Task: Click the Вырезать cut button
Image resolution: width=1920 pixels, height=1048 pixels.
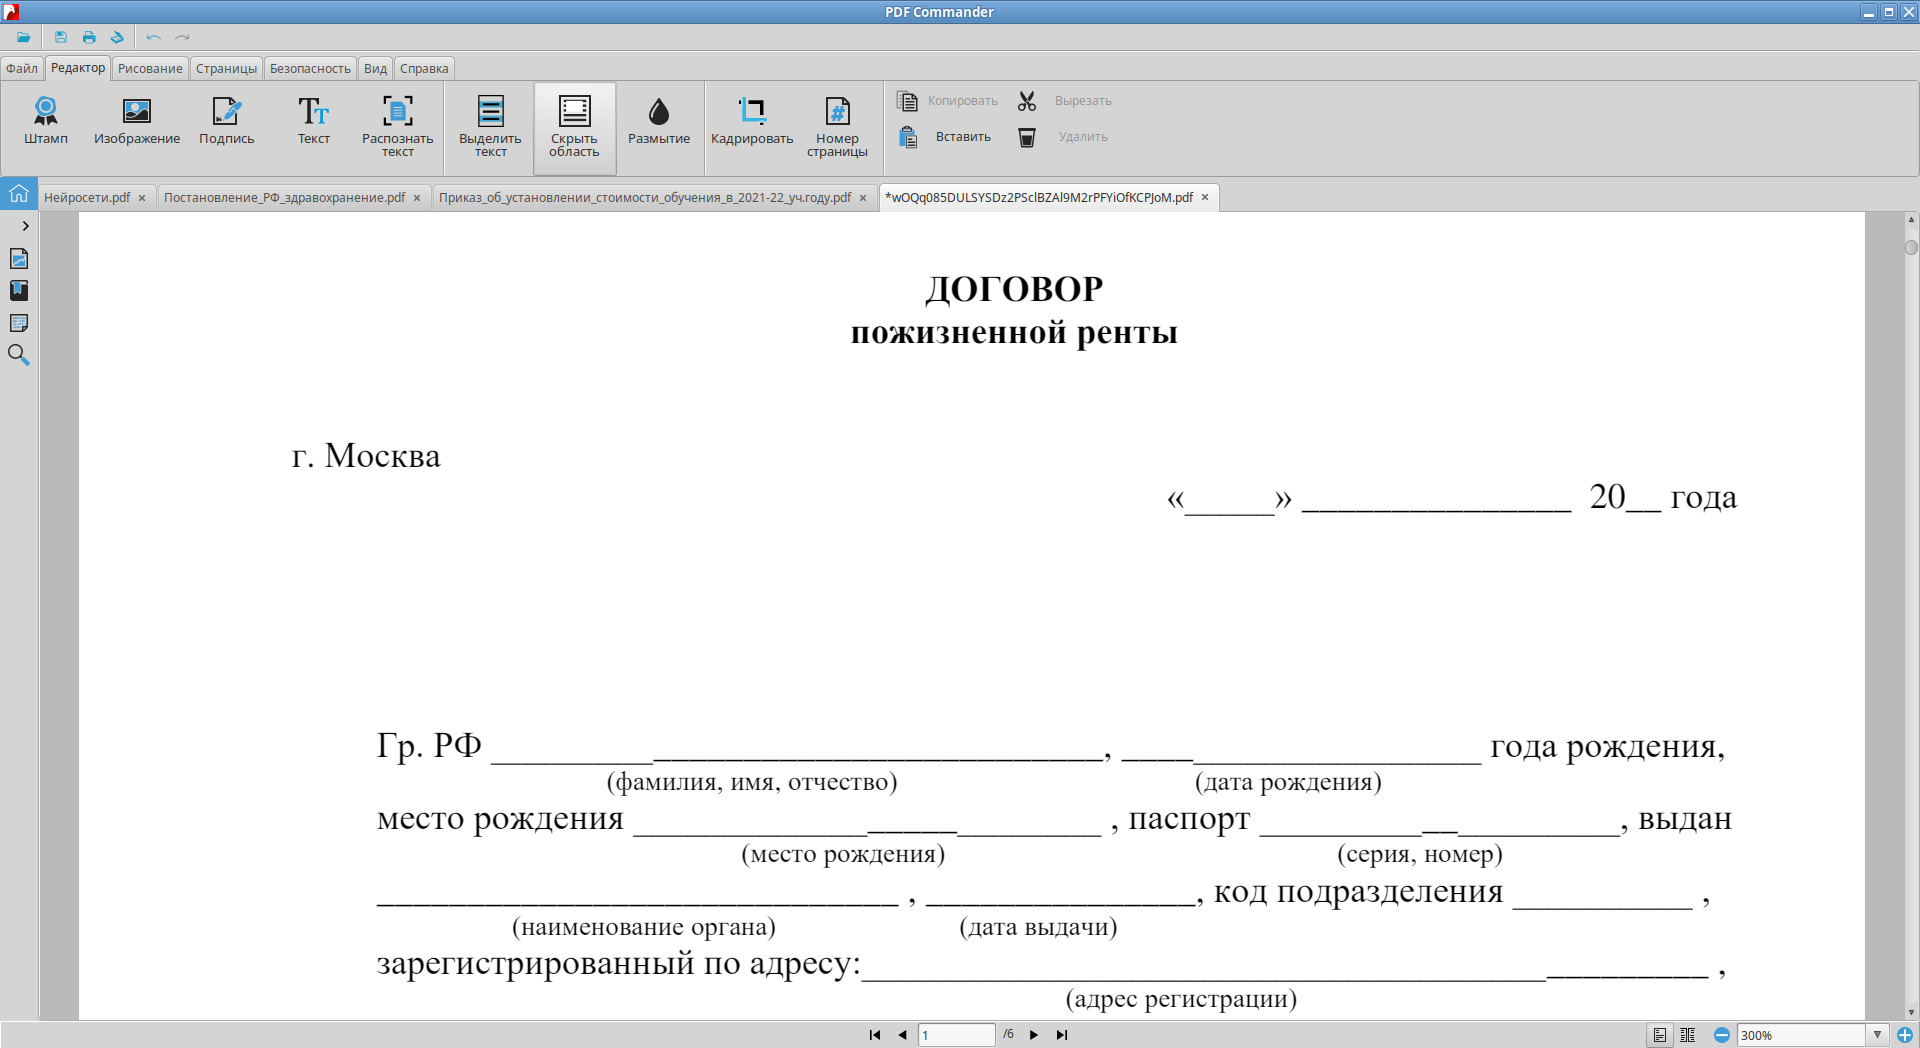Action: pos(1065,101)
